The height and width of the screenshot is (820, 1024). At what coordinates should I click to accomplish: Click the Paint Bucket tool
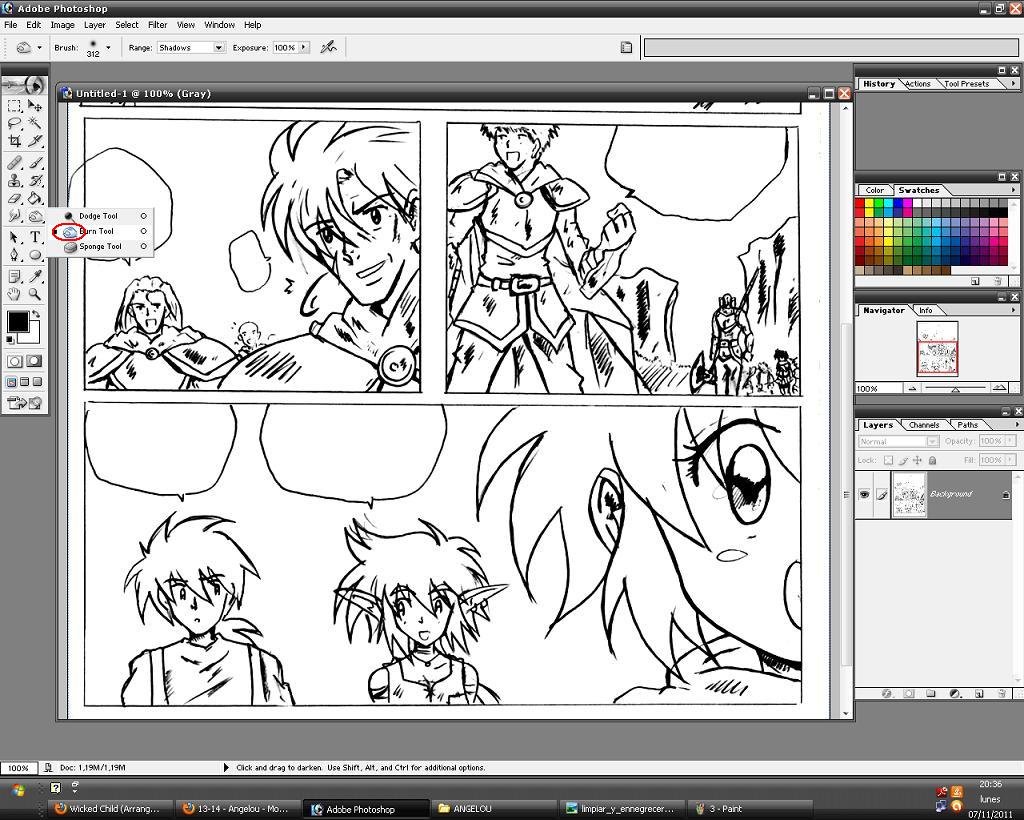point(35,199)
